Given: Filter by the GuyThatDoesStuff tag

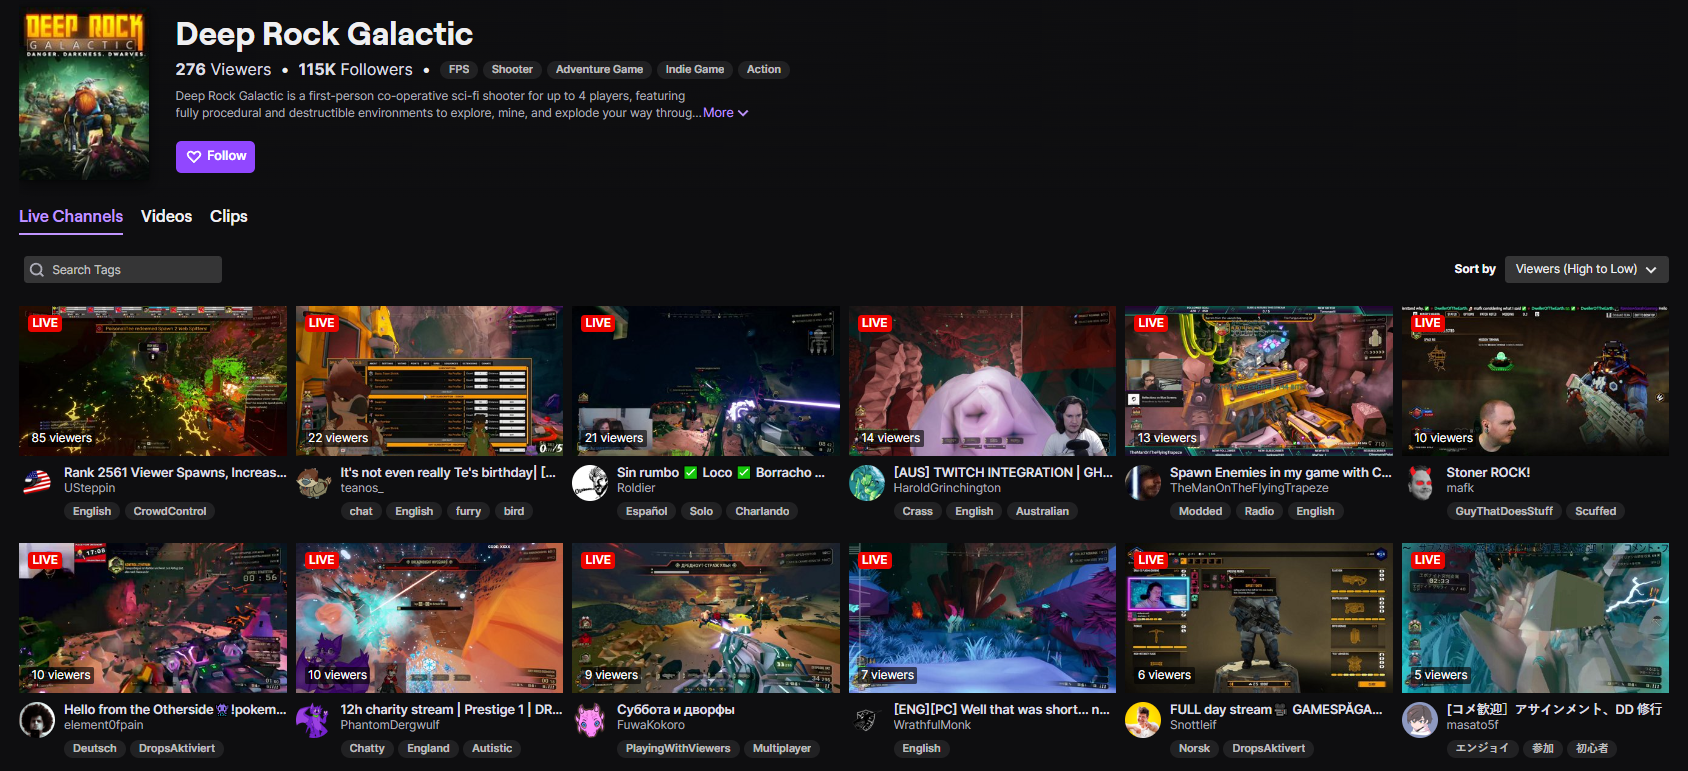Looking at the screenshot, I should tap(1504, 511).
